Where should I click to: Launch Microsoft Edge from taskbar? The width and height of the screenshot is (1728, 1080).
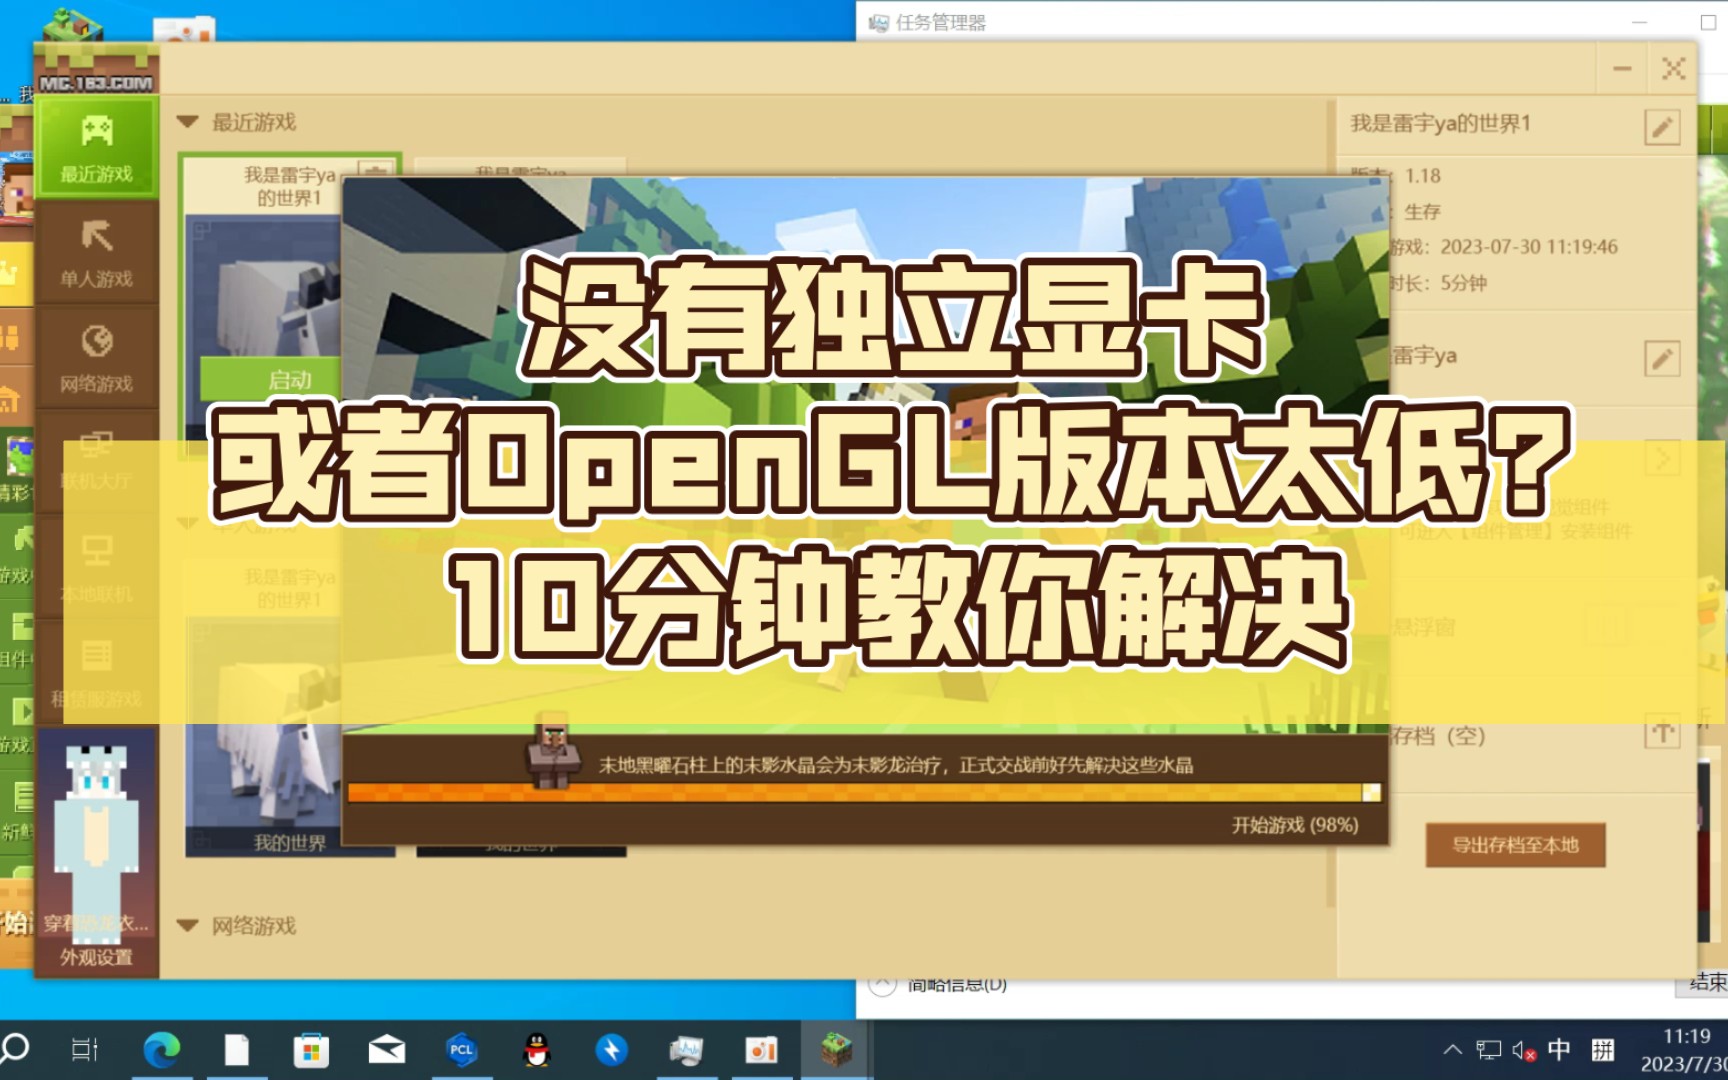point(161,1050)
